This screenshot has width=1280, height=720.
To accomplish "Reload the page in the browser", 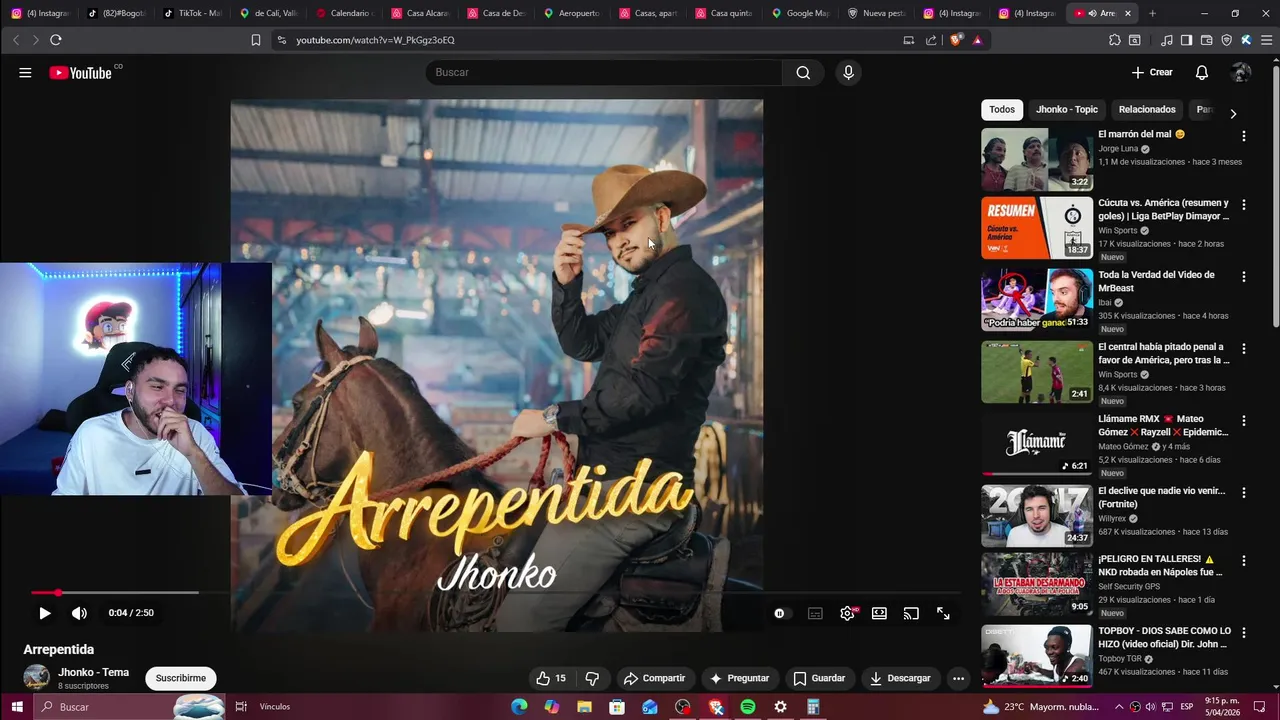I will (x=55, y=40).
